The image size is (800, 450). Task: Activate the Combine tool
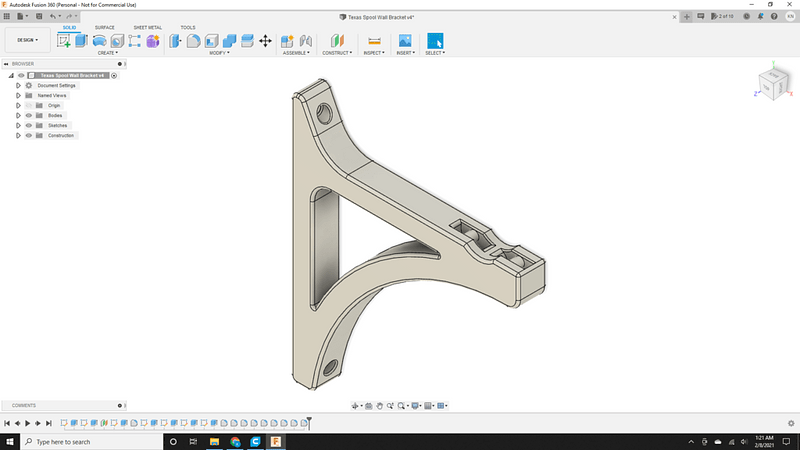pos(230,41)
